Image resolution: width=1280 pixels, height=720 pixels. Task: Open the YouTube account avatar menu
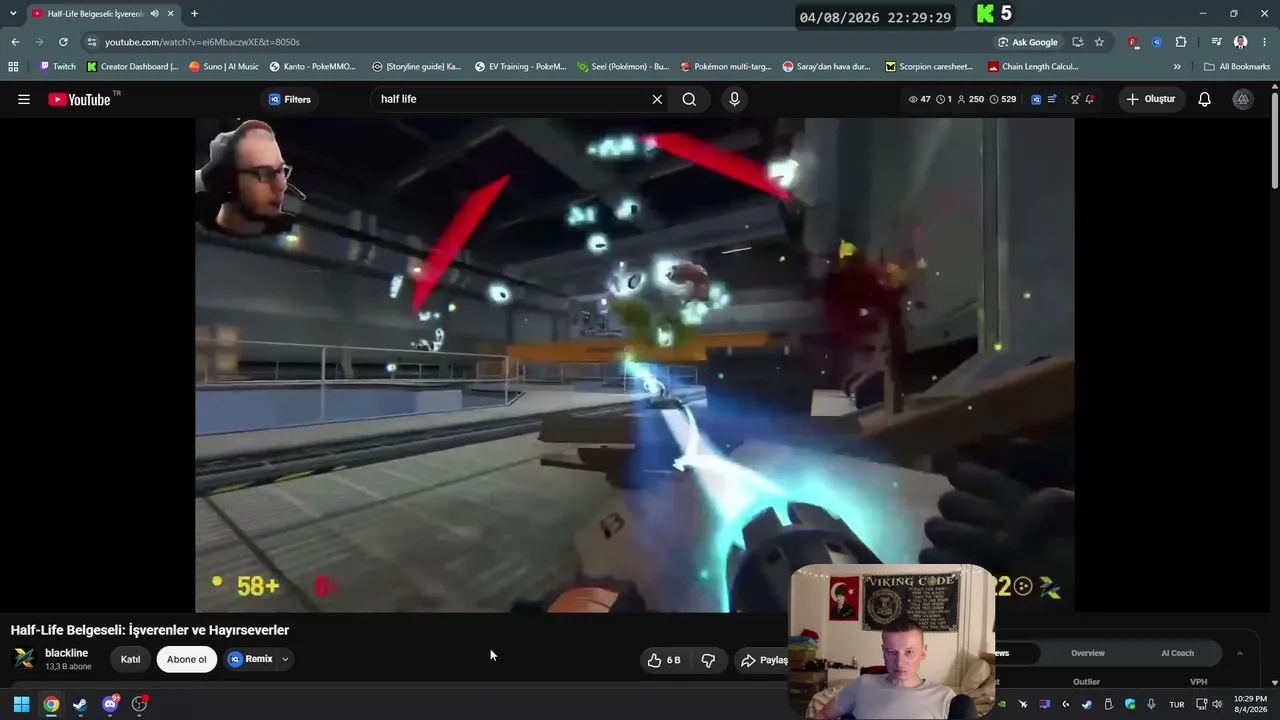(x=1242, y=99)
